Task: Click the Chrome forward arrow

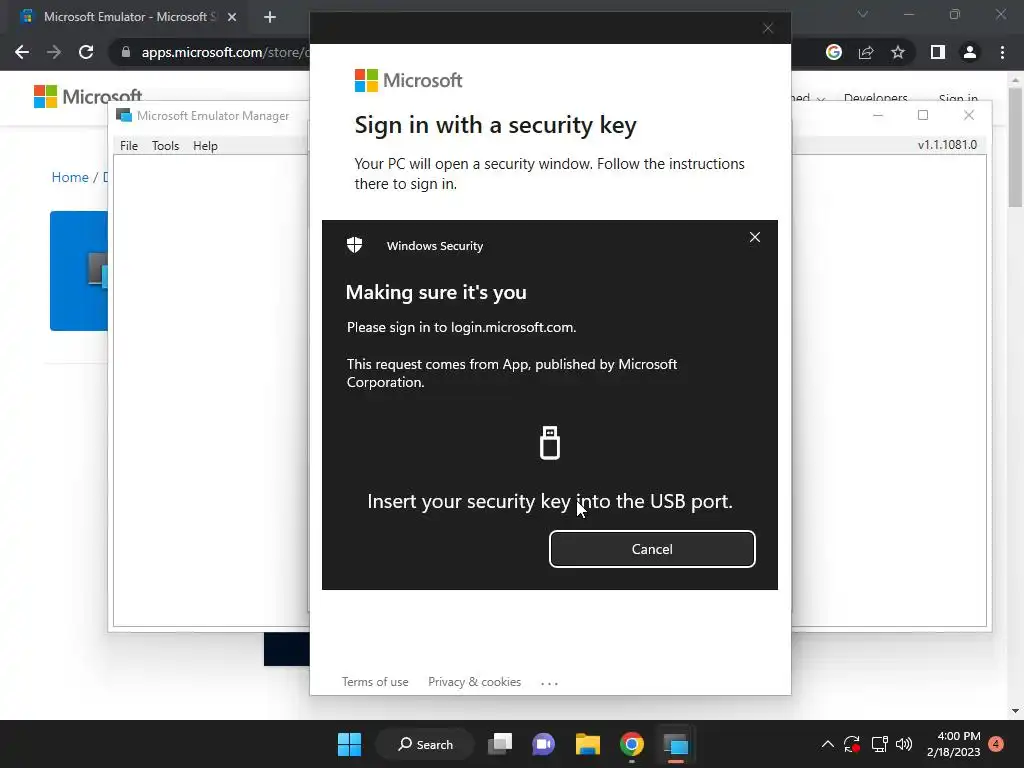Action: click(54, 52)
